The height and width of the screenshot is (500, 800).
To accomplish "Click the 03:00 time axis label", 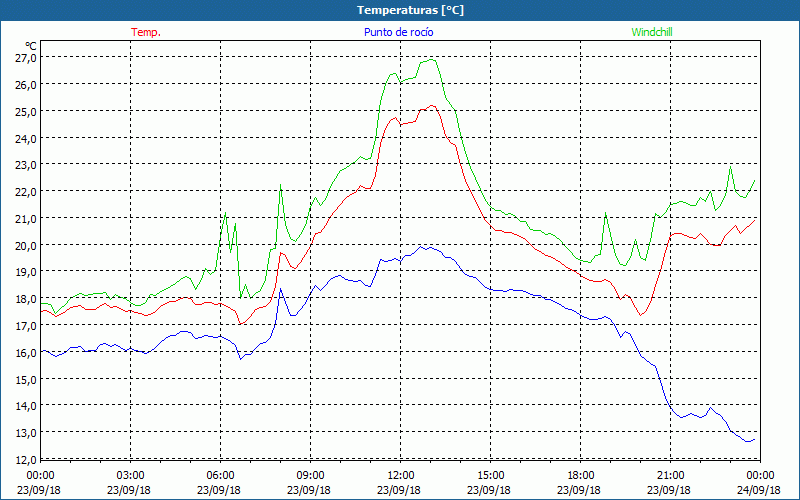I will click(130, 476).
